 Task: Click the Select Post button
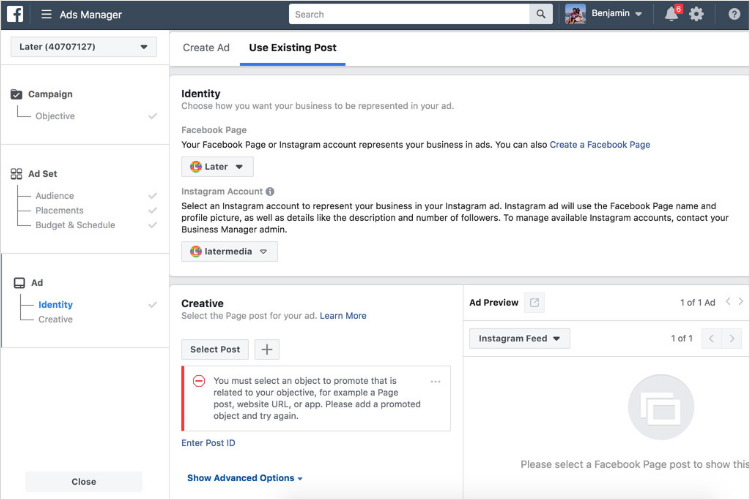pos(215,349)
